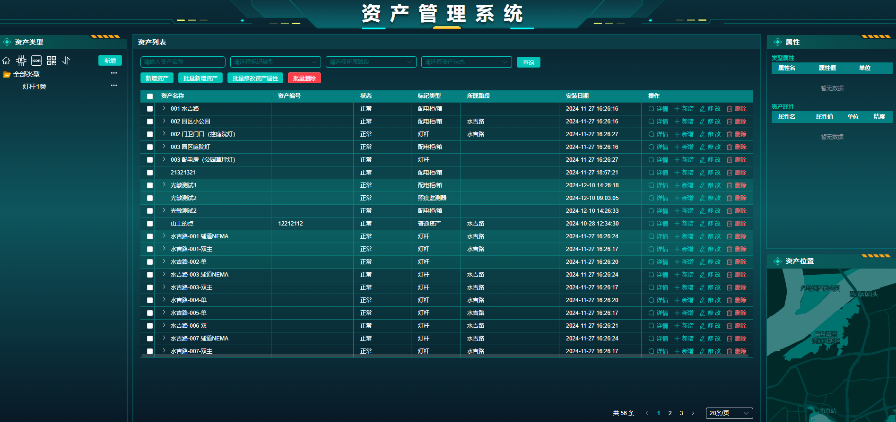Open the page size dropdown at bottom
Viewport: 896px width, 422px height.
[x=729, y=412]
